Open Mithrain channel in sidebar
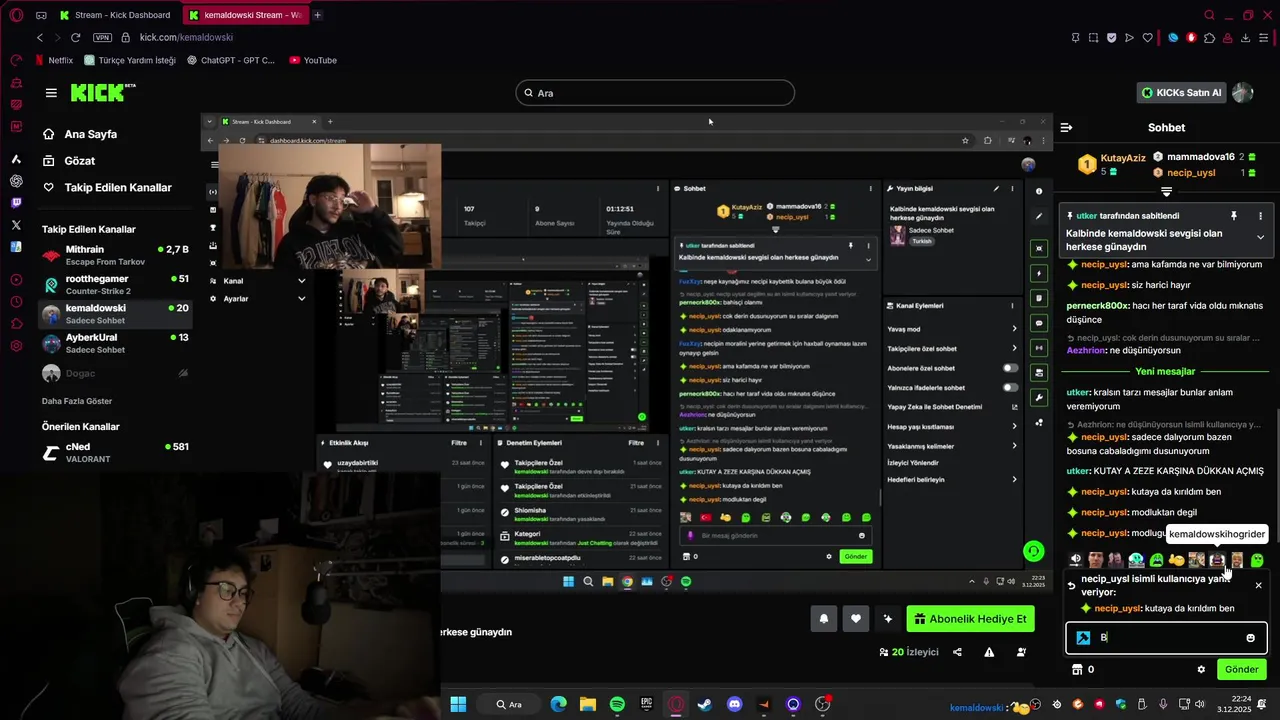The width and height of the screenshot is (1280, 720). pos(115,255)
